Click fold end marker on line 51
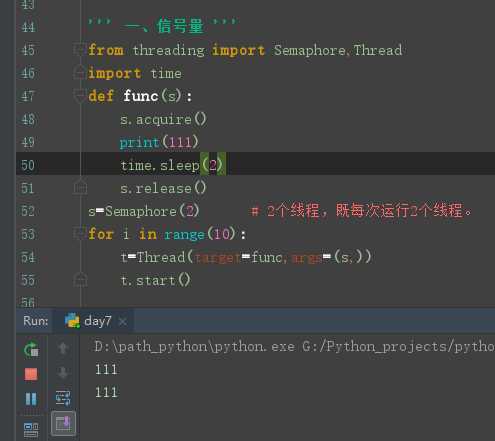495x441 pixels. (x=80, y=188)
